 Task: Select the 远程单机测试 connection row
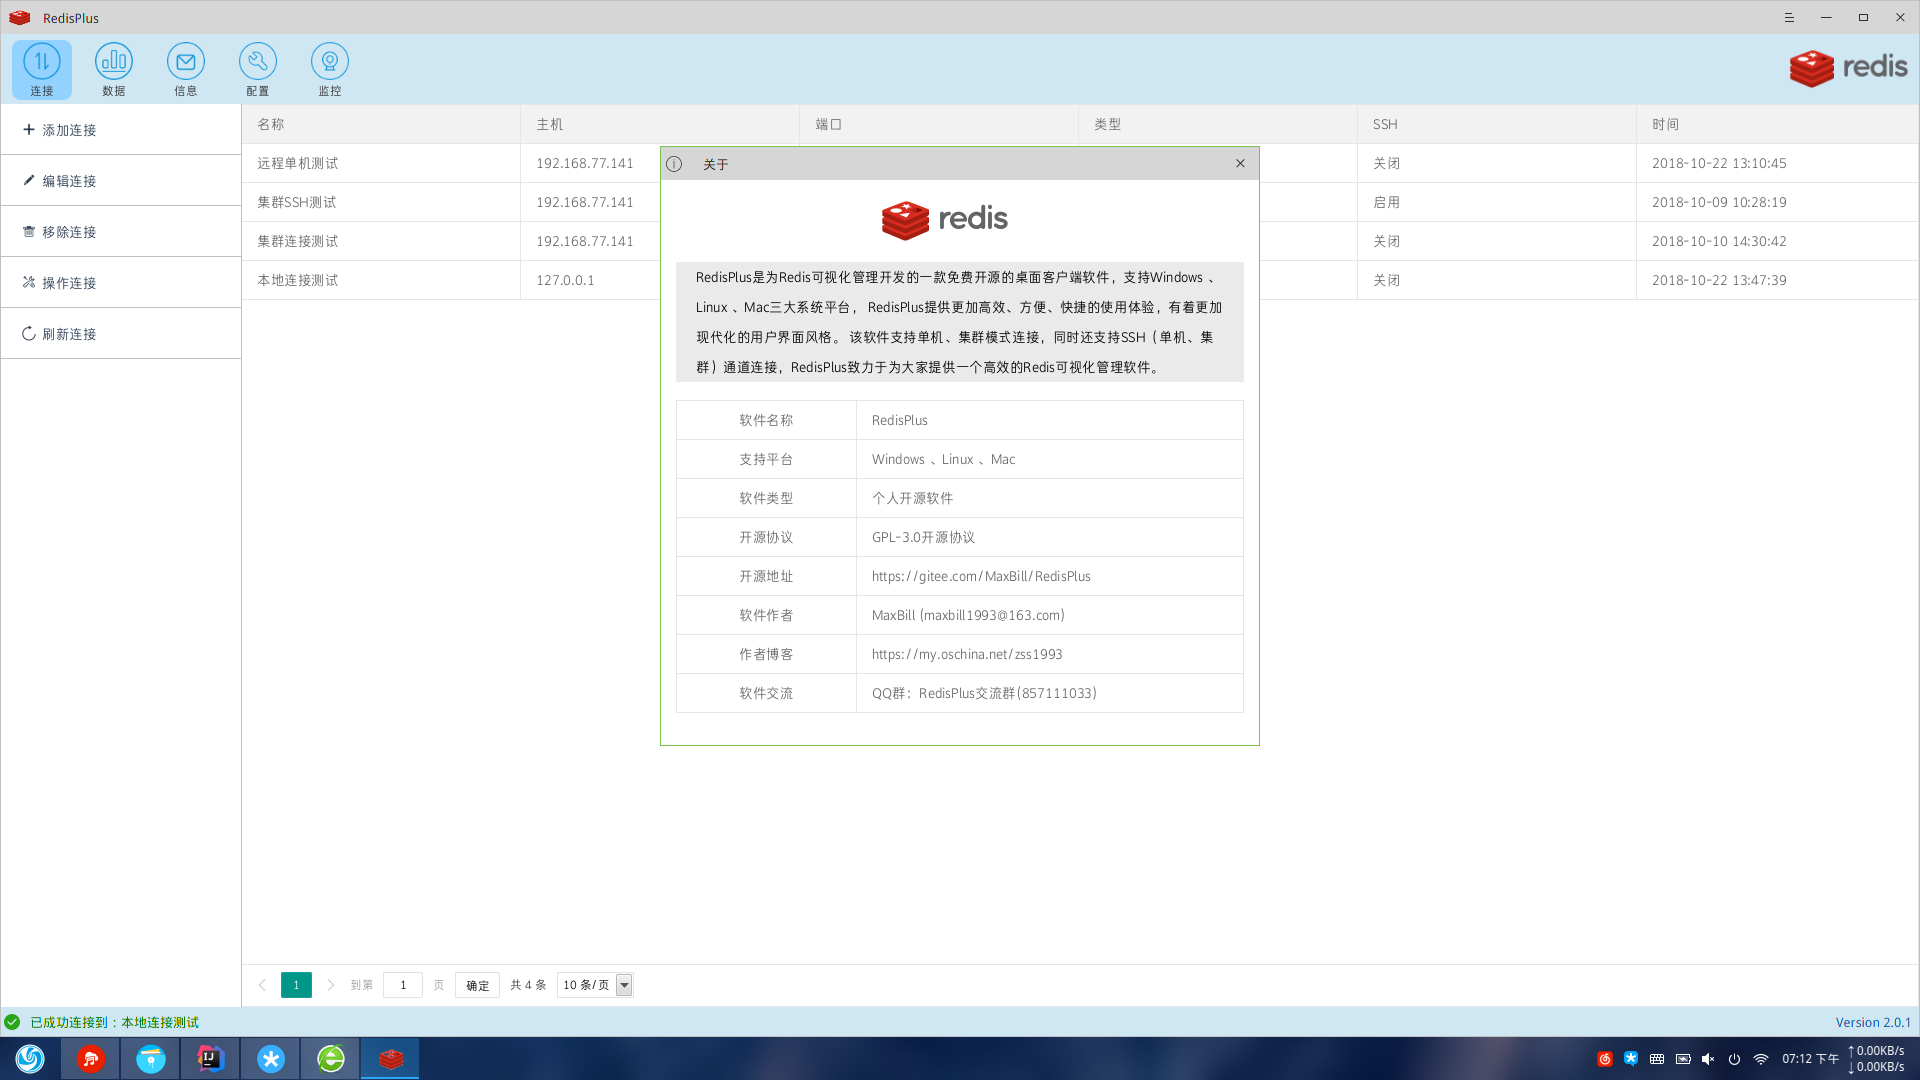(1080, 163)
